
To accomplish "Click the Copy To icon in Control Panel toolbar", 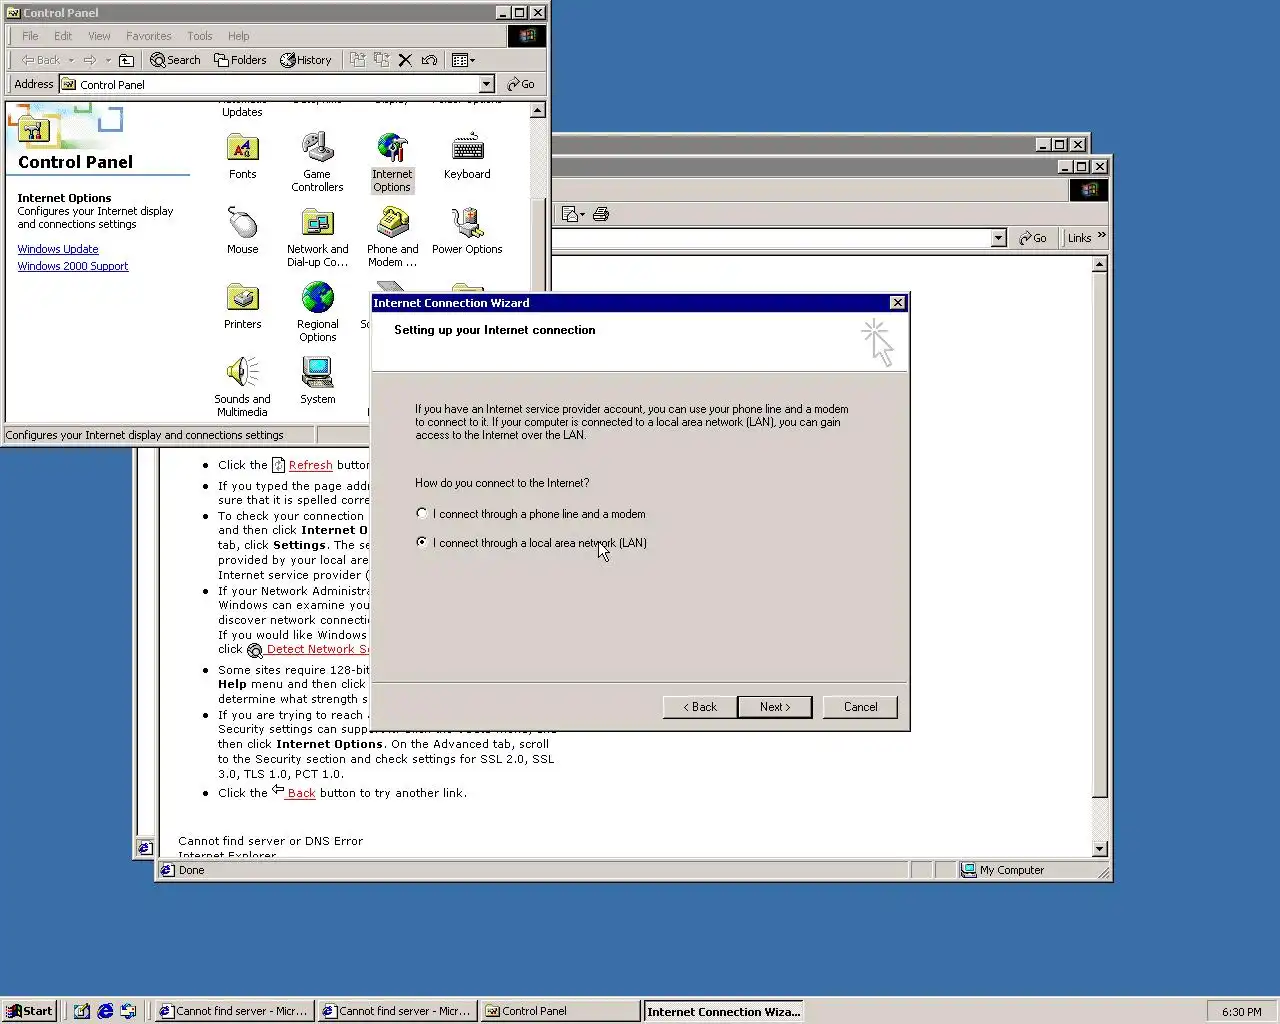I will pyautogui.click(x=381, y=60).
